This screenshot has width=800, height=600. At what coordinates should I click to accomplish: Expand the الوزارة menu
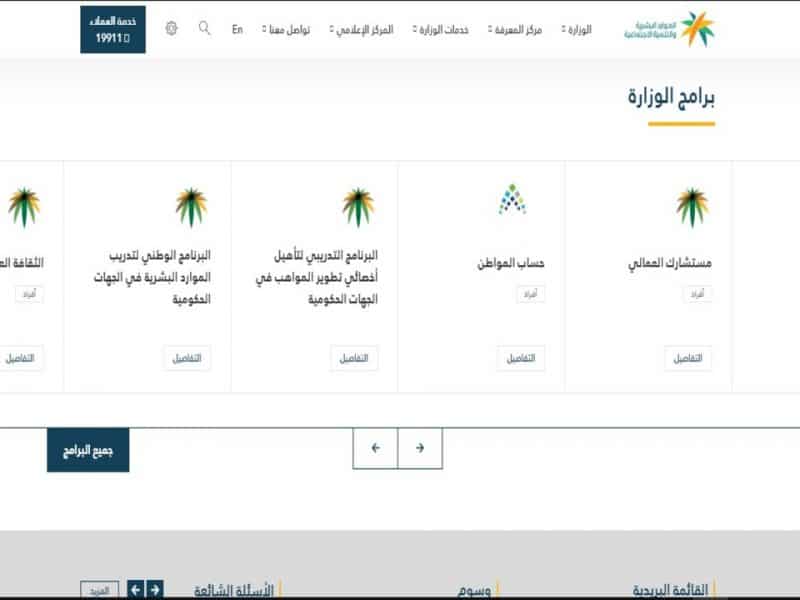point(577,30)
